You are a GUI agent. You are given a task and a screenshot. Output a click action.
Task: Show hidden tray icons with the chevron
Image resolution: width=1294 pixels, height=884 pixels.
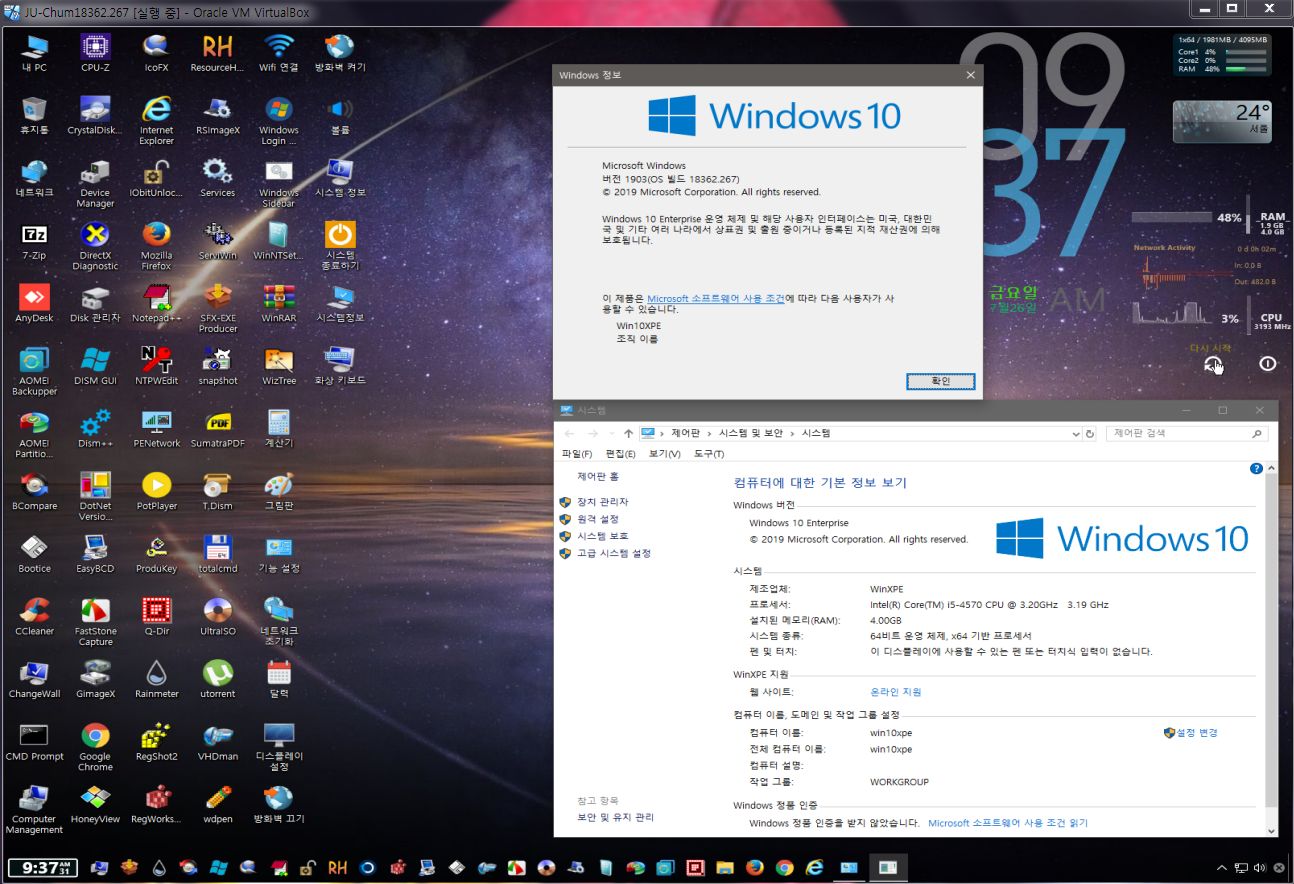coord(1221,868)
